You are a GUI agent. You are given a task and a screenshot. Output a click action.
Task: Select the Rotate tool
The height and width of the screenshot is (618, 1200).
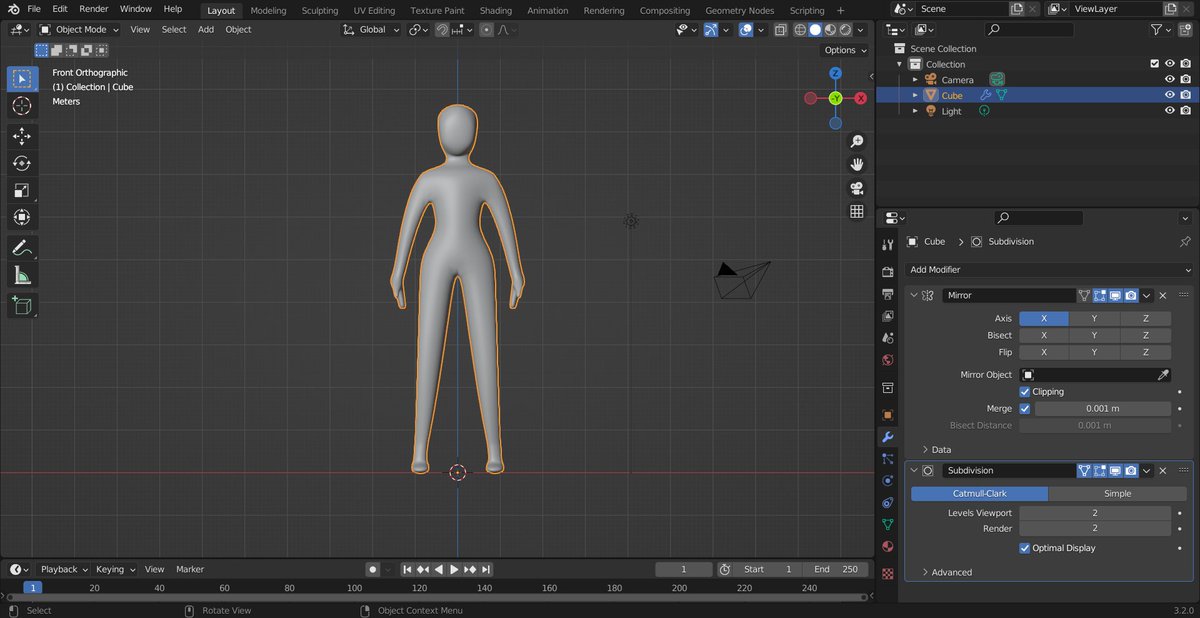coord(22,163)
